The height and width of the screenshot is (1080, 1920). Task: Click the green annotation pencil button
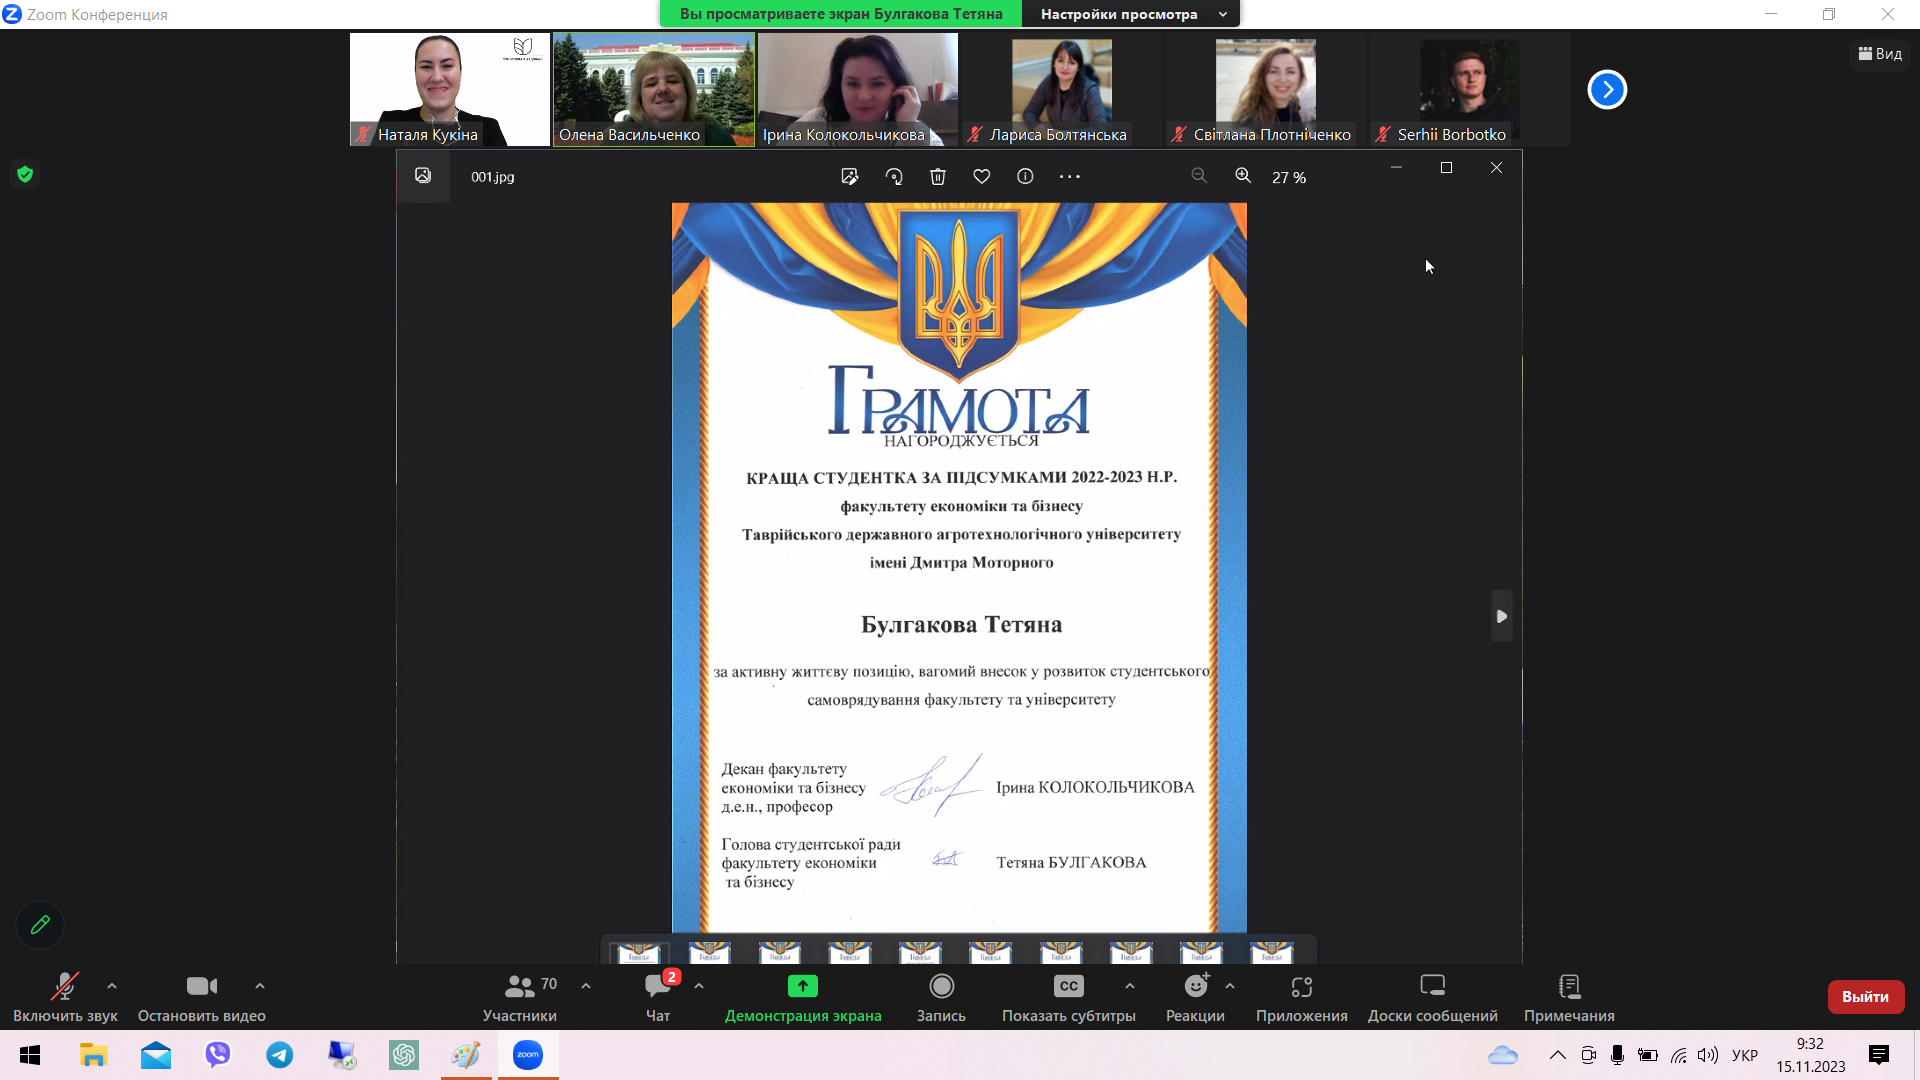(40, 925)
